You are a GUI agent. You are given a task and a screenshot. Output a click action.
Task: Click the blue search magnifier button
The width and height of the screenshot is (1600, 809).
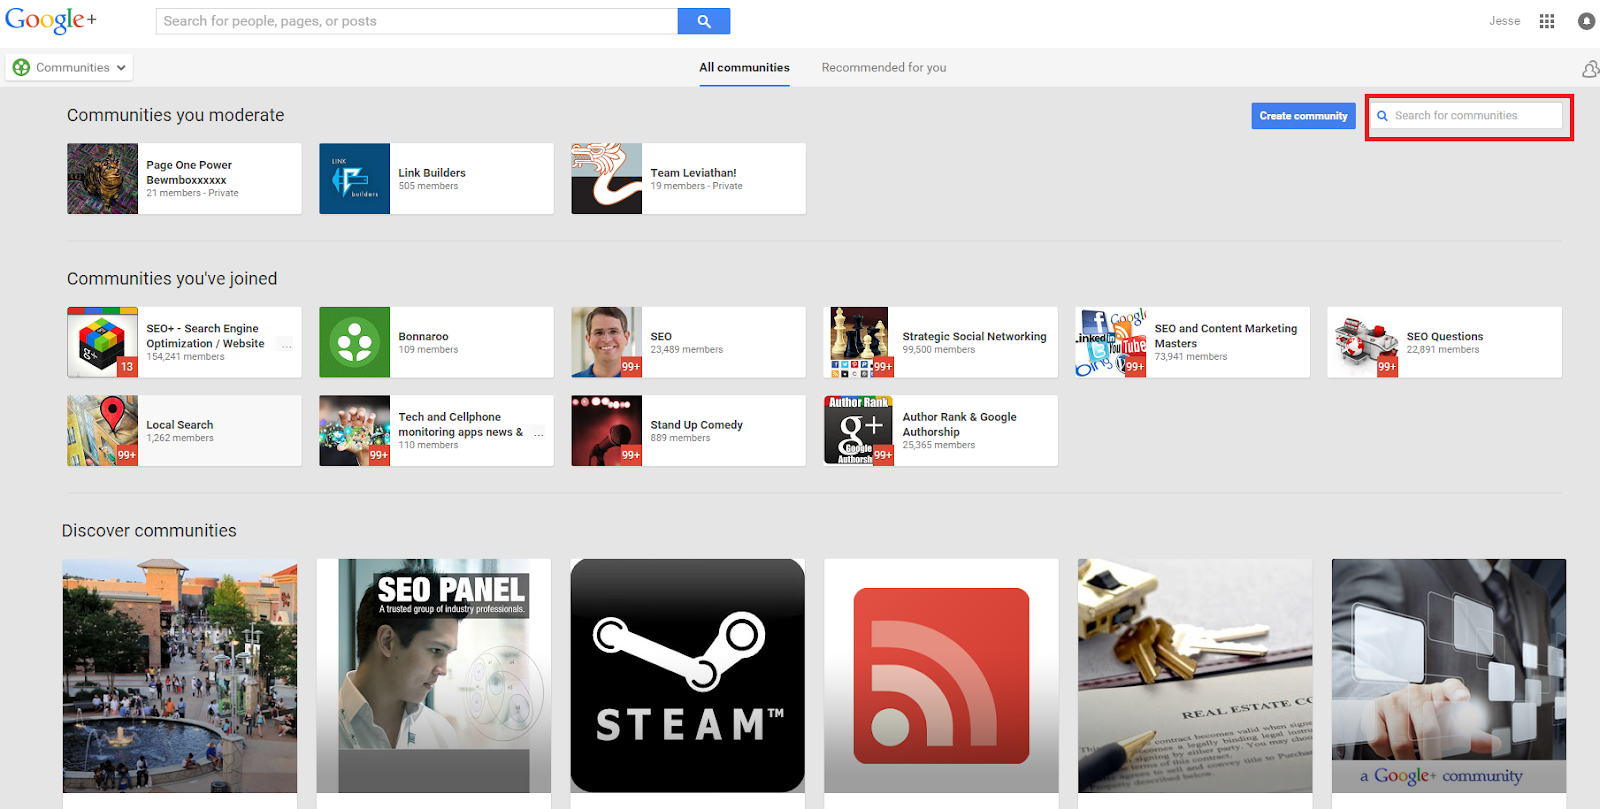[704, 21]
